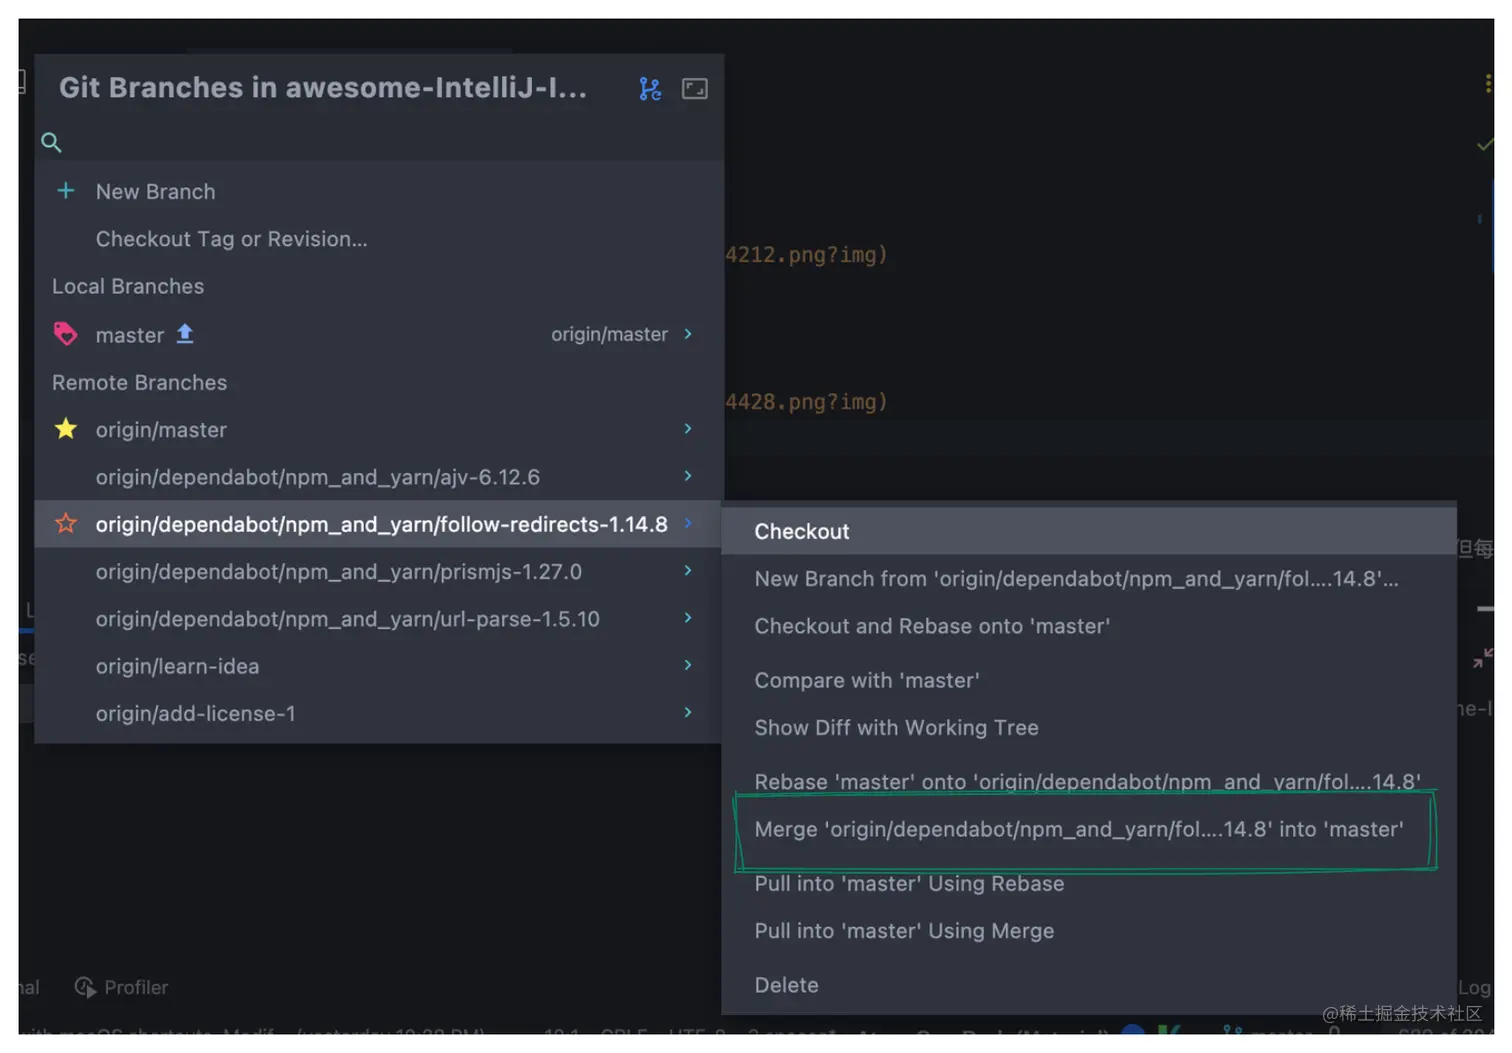The height and width of the screenshot is (1053, 1512).
Task: Select the local master branch row
Action: 378,334
